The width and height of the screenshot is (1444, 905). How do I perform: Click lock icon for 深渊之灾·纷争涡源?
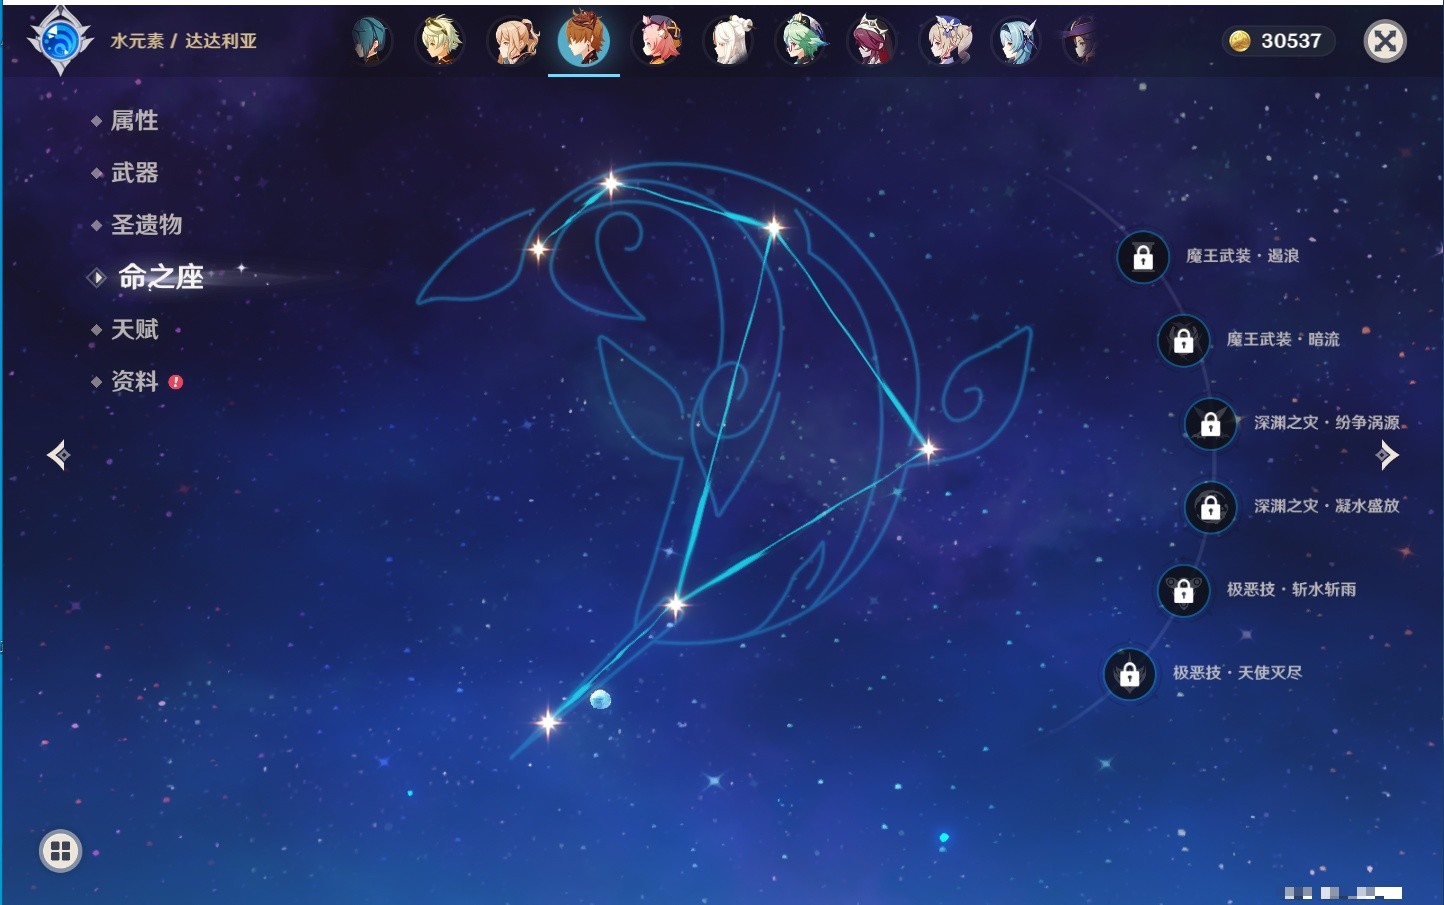(1211, 423)
